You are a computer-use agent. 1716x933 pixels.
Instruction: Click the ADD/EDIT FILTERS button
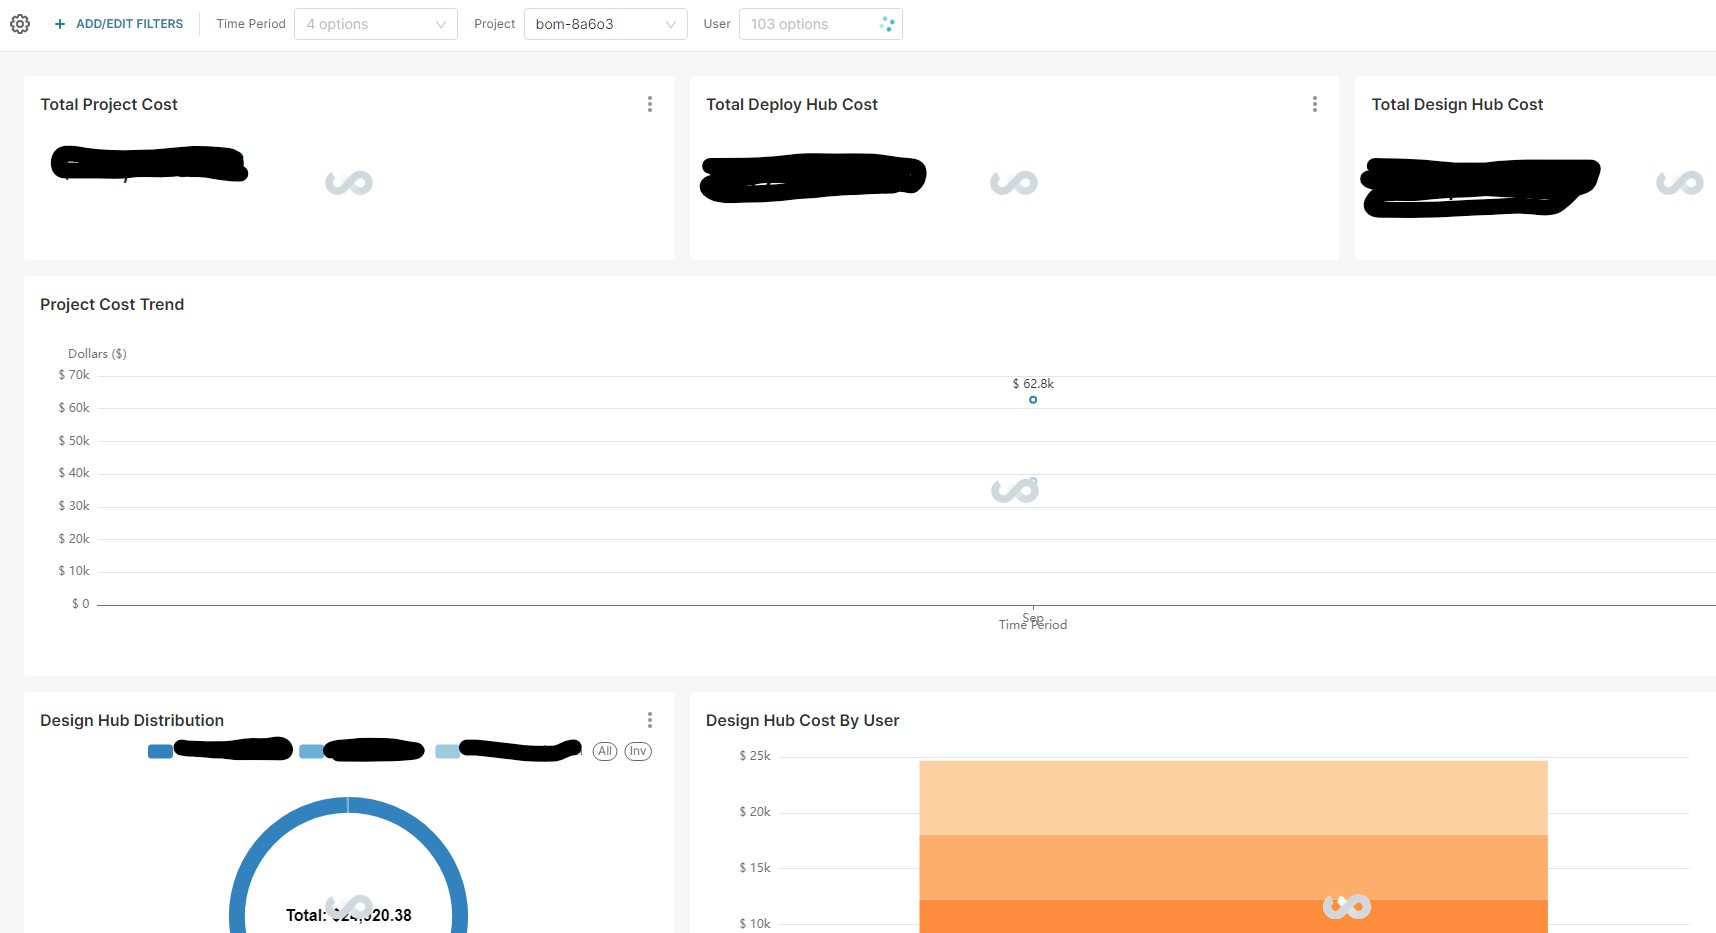119,24
